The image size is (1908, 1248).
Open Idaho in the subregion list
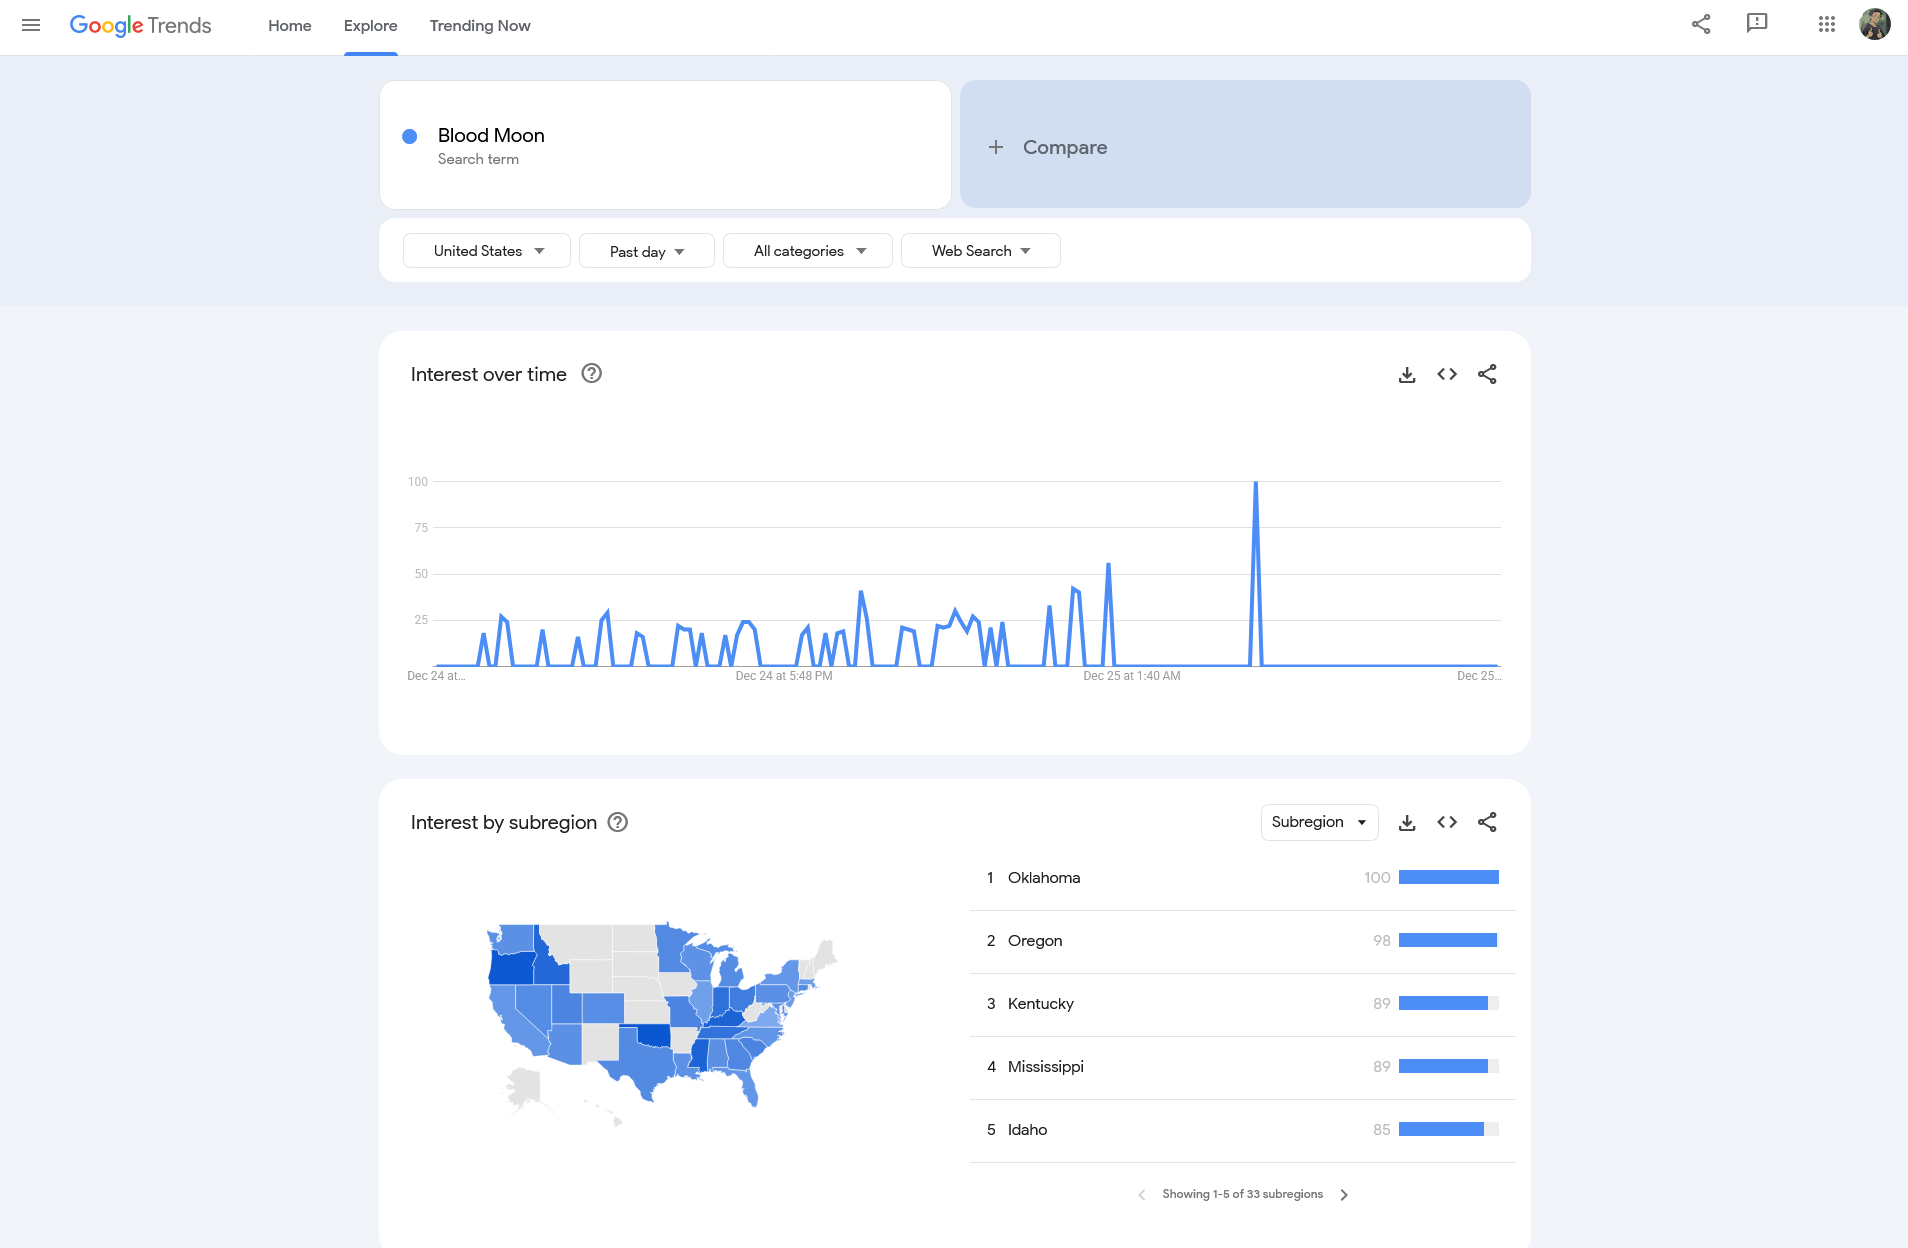tap(1243, 1130)
